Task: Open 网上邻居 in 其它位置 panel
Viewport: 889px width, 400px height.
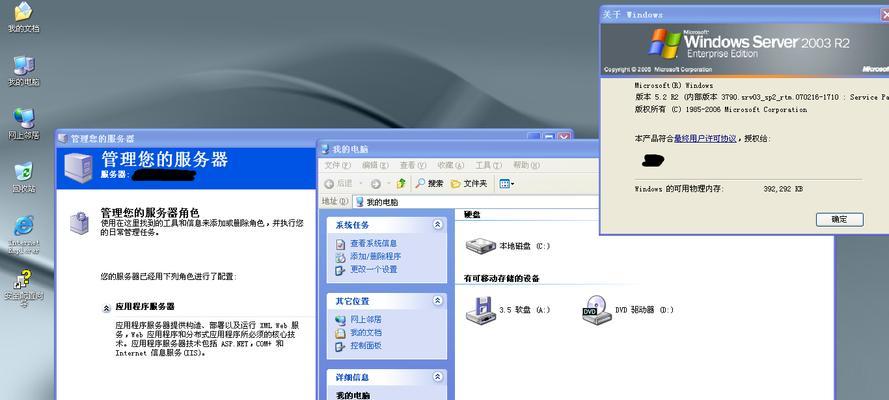Action: coord(366,320)
